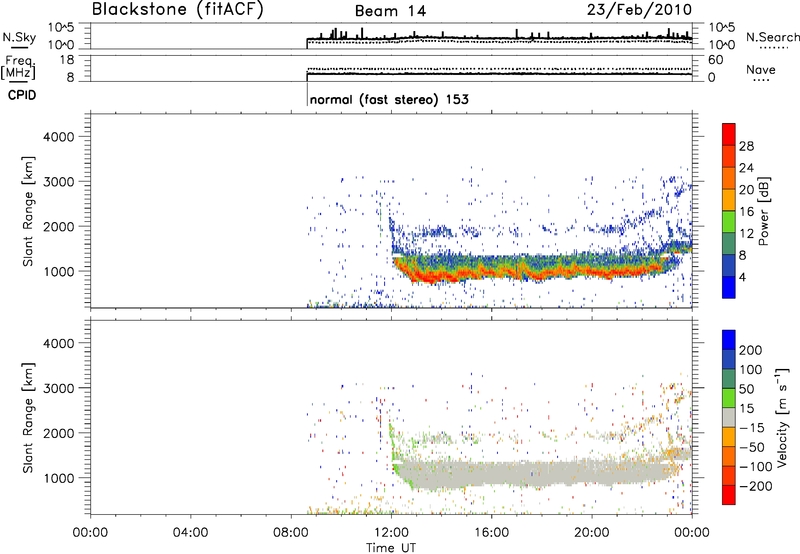This screenshot has width=800, height=554.
Task: Click the 'Velocity [m s-1]' color bar label
Action: (782, 417)
